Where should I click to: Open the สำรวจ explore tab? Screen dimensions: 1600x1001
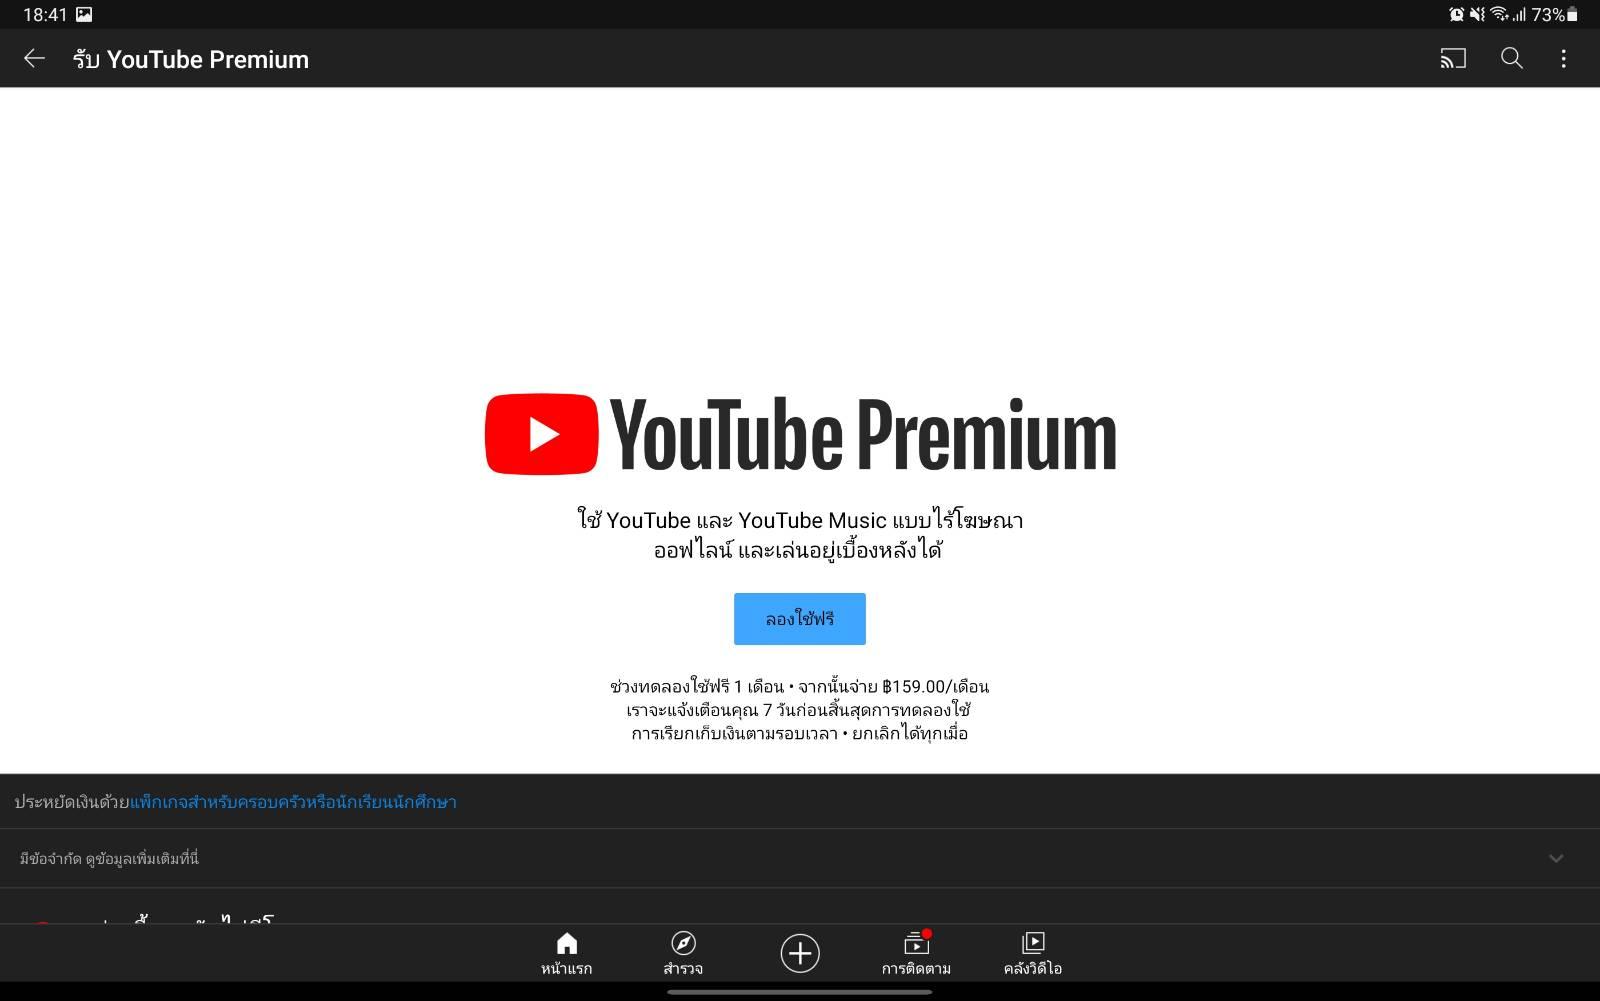pyautogui.click(x=683, y=954)
